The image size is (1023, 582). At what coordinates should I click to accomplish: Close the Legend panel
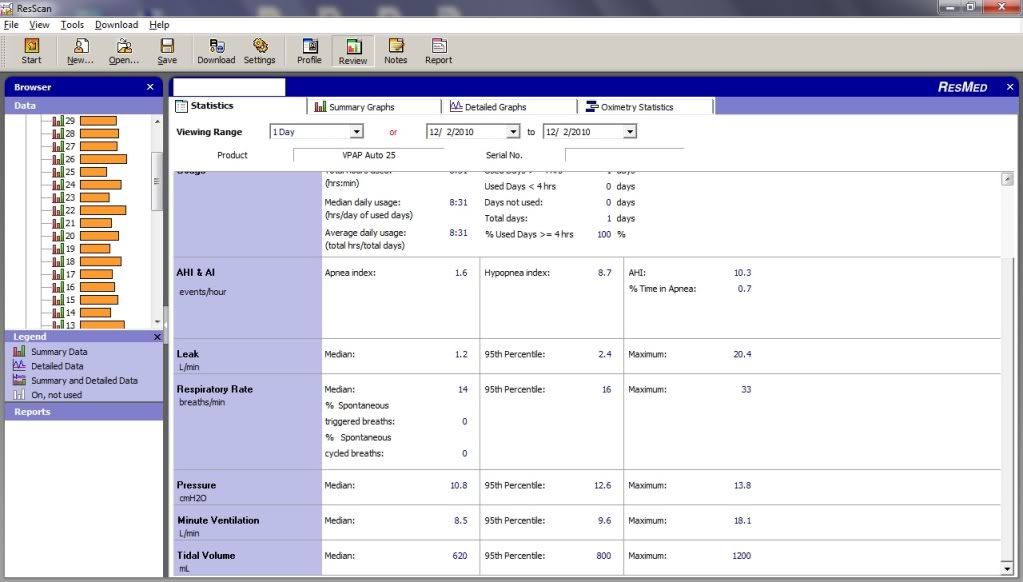157,337
